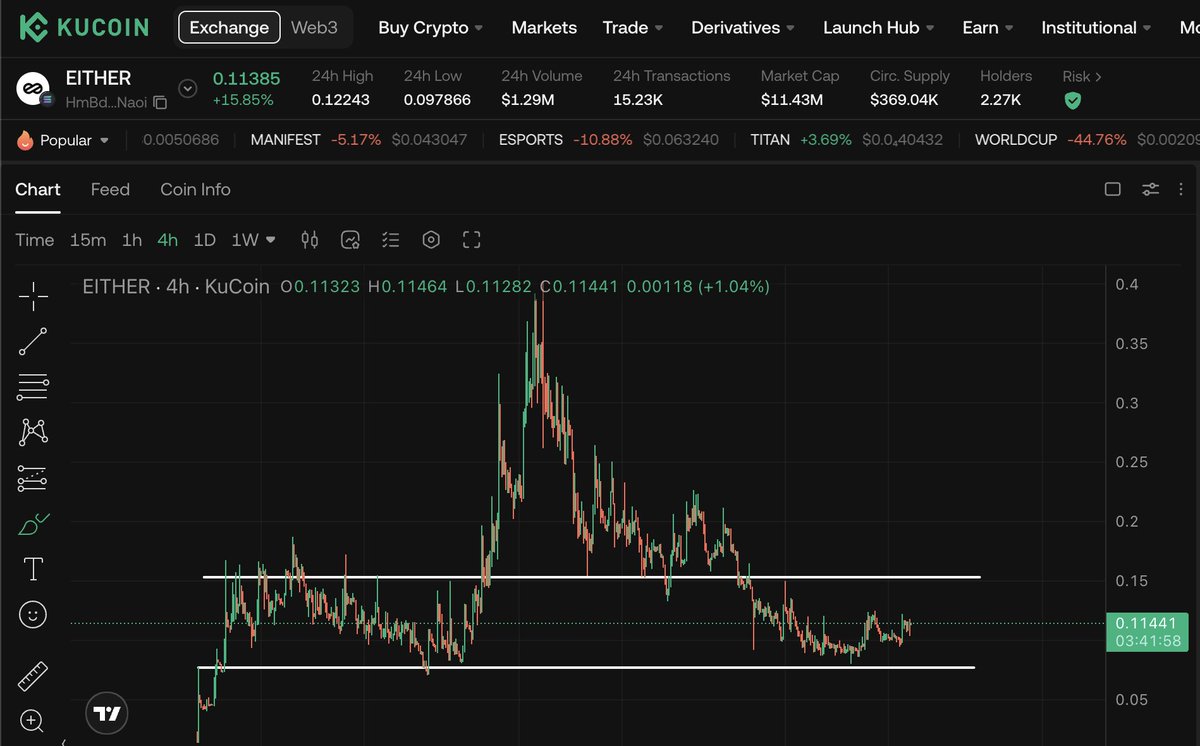This screenshot has height=746, width=1200.
Task: Open the WORLDCUP ticker entry
Action: [x=1086, y=140]
